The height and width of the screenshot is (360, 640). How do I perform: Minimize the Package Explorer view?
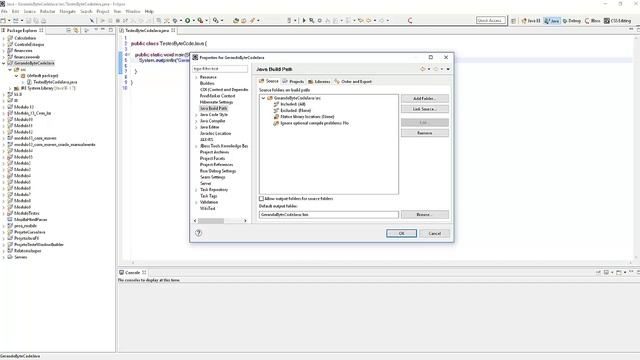103,30
